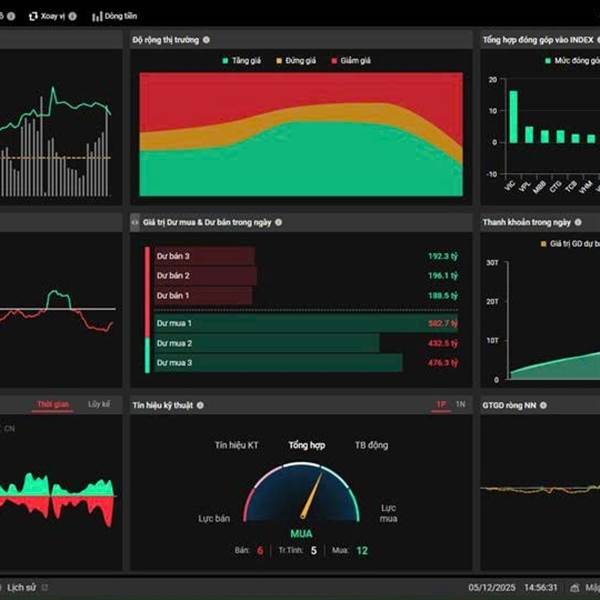Collapse panel using arrows beside Giá trị Dư mua
Image resolution: width=600 pixels, height=600 pixels.
click(x=135, y=222)
